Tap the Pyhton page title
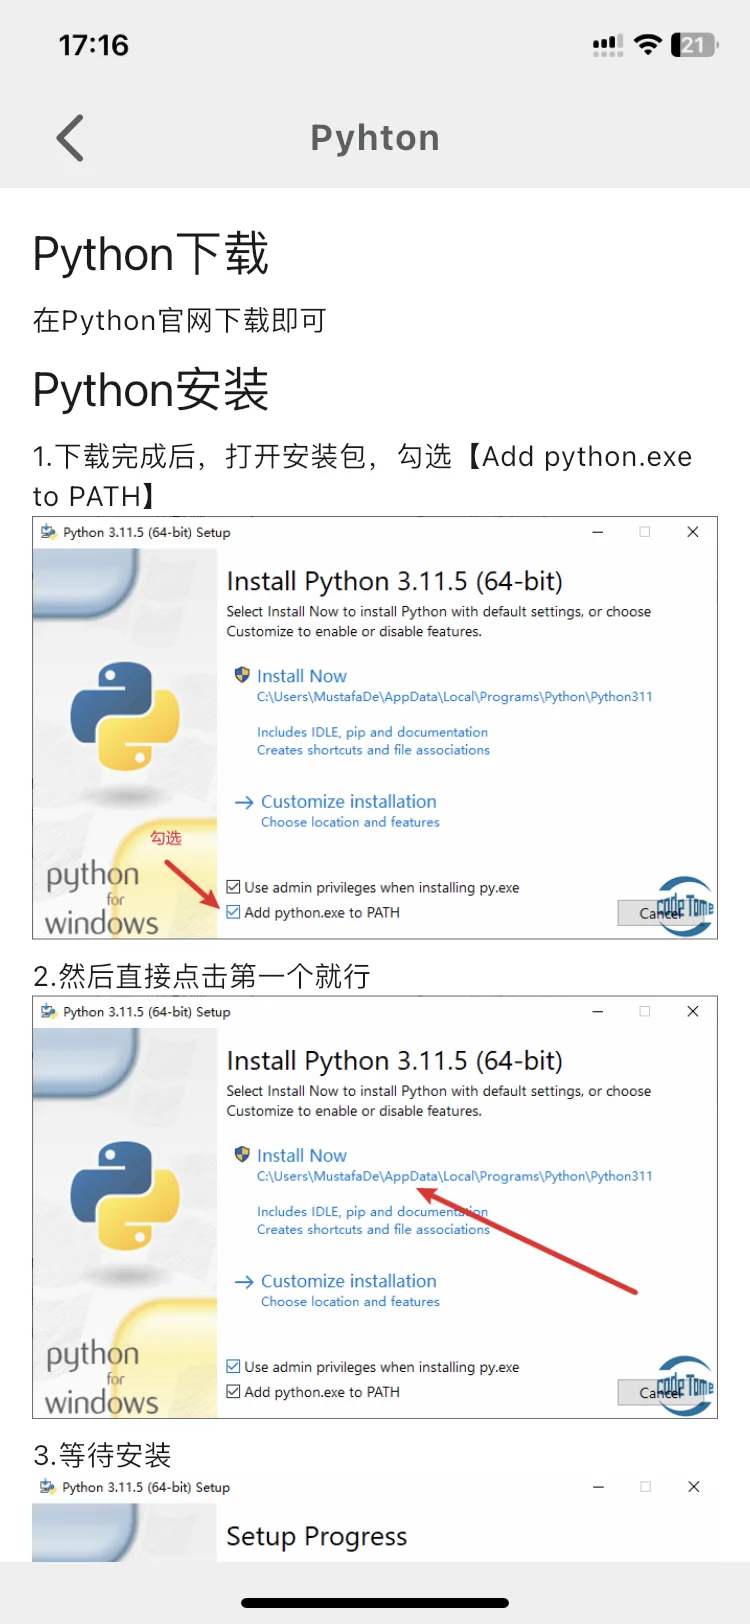This screenshot has width=750, height=1624. [x=375, y=138]
